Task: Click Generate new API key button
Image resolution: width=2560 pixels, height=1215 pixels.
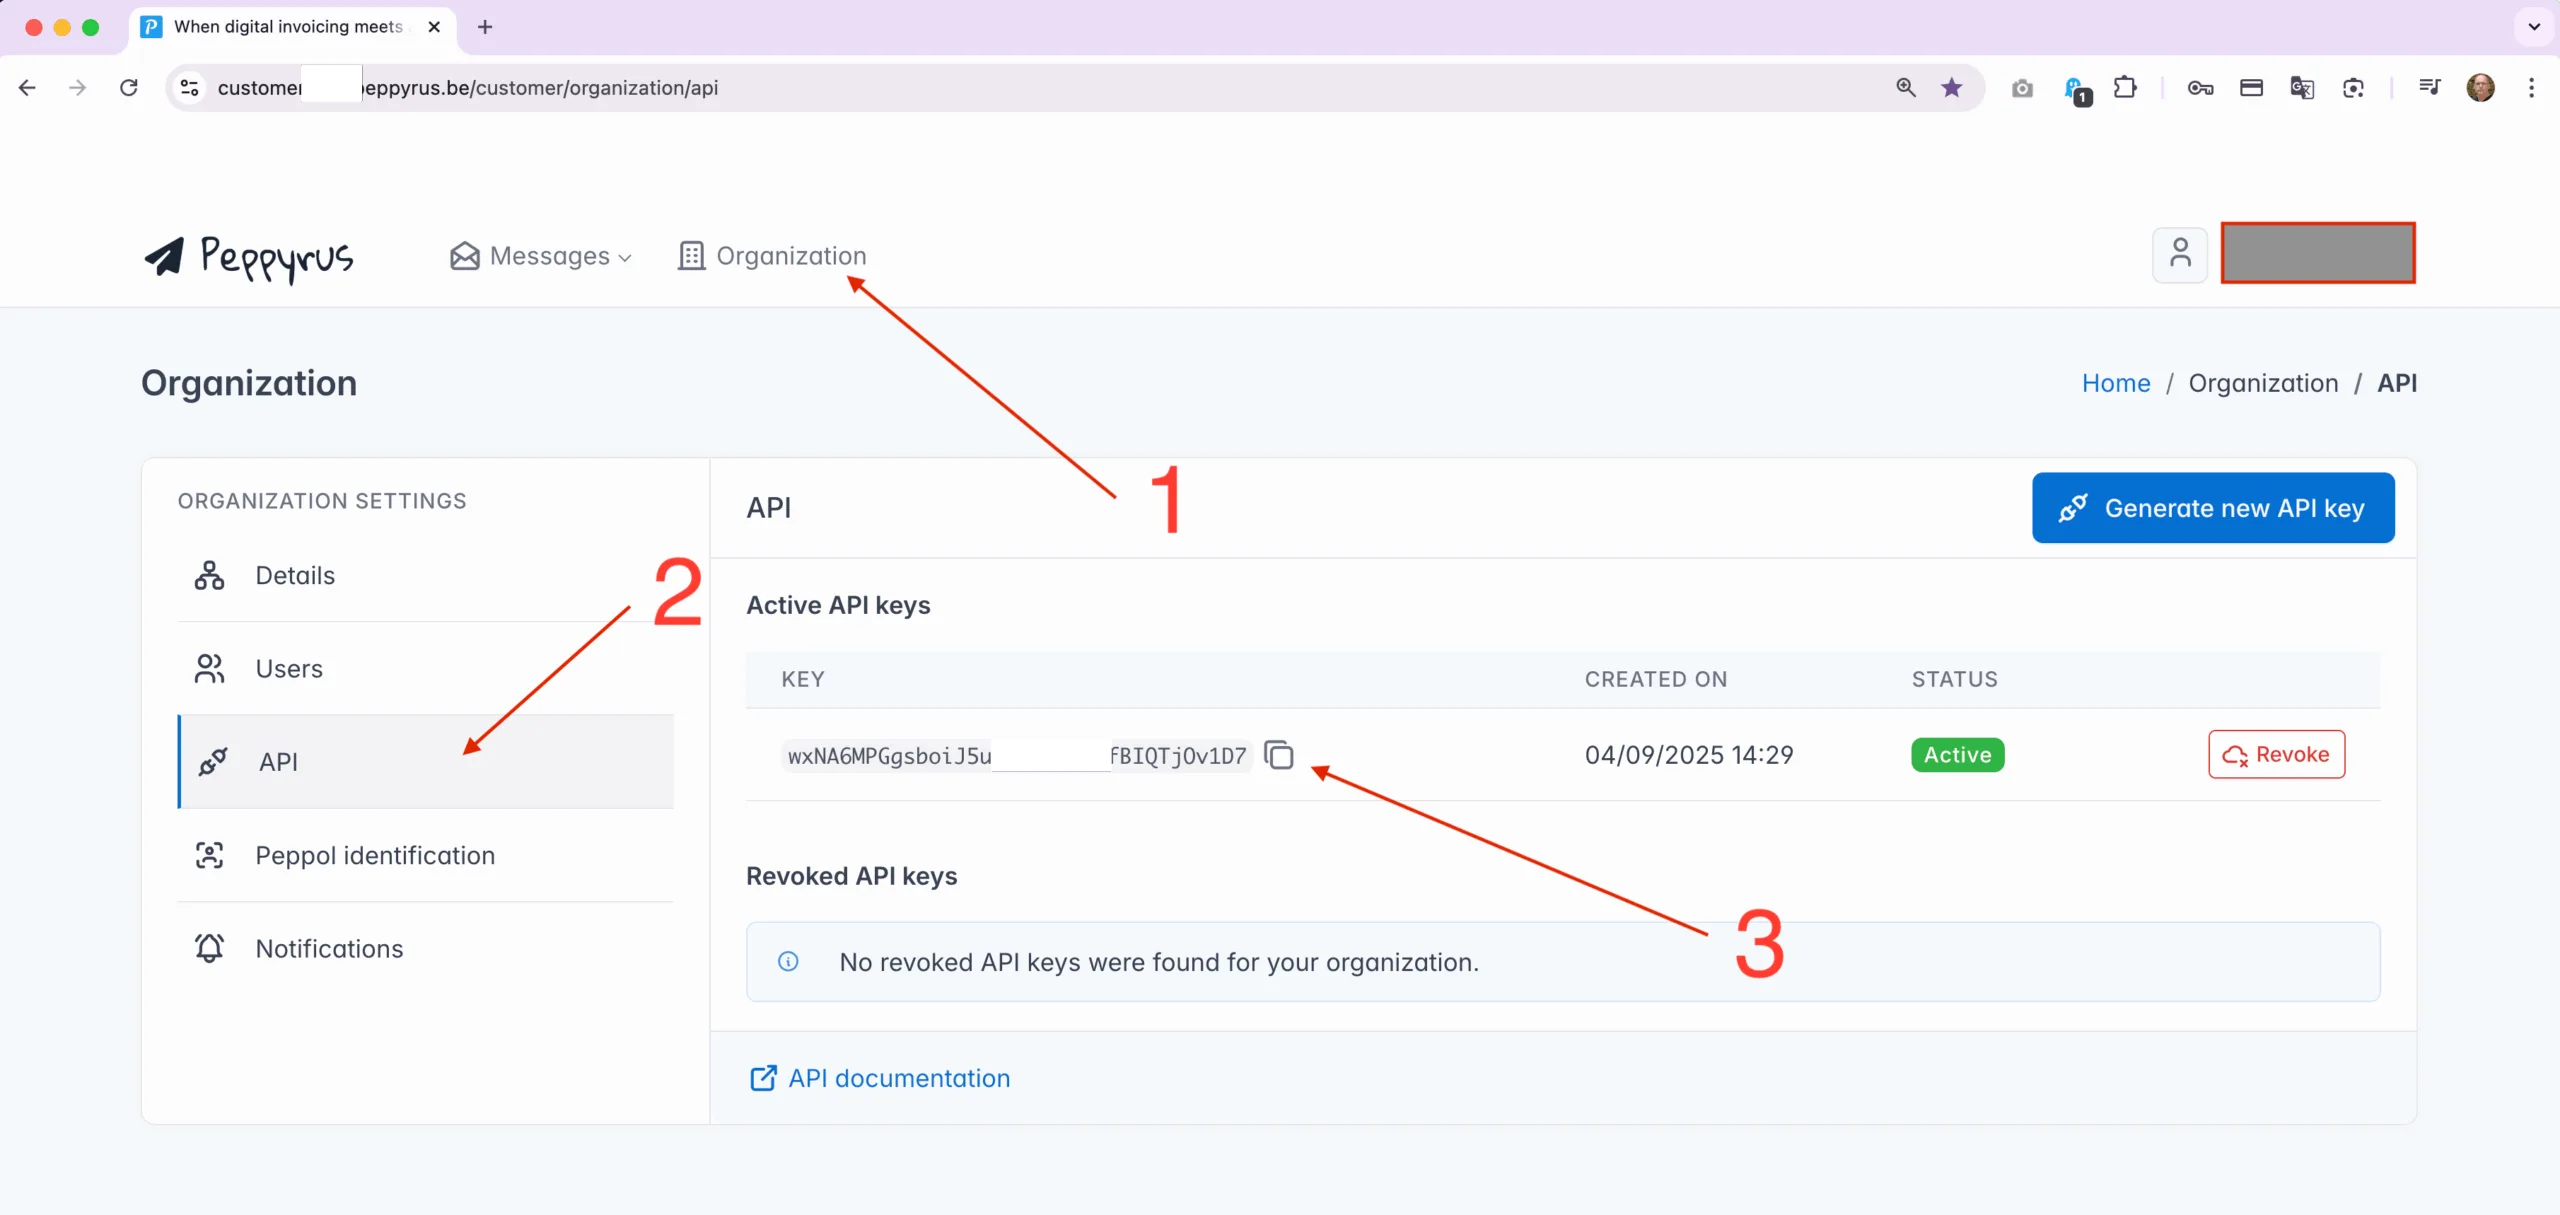Action: pos(2213,508)
